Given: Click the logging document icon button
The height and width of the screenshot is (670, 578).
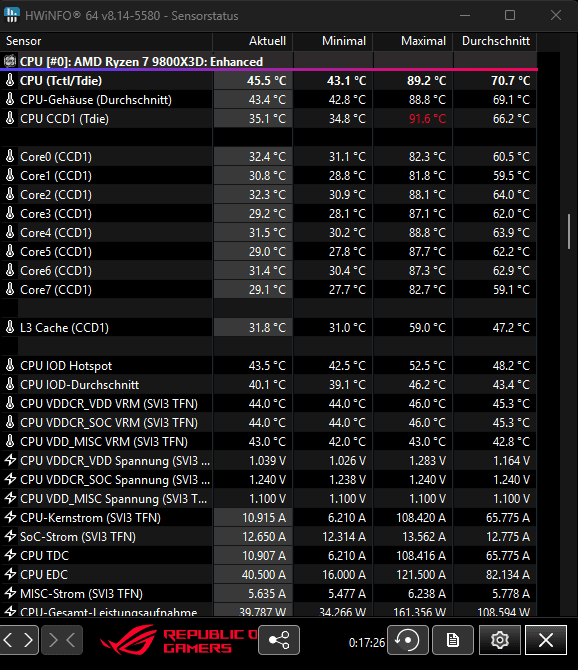Looking at the screenshot, I should pyautogui.click(x=453, y=640).
